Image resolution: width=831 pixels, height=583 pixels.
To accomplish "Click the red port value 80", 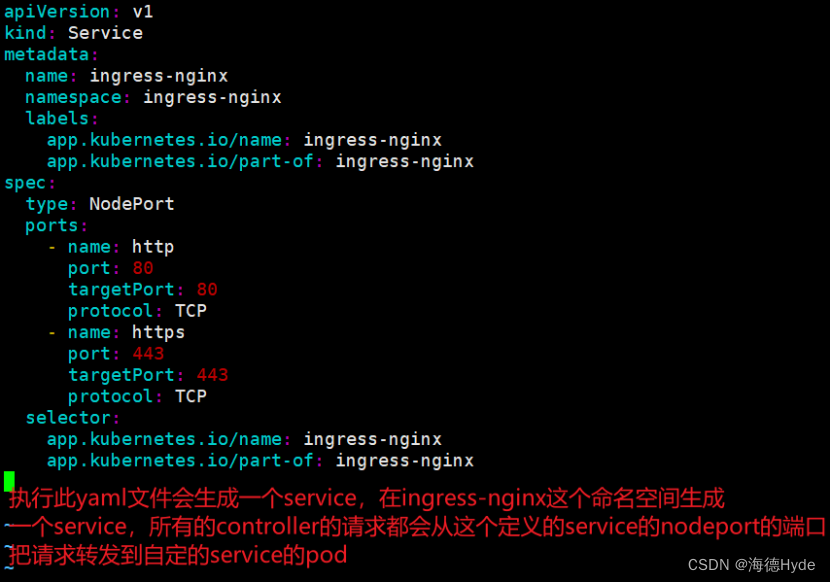I will pyautogui.click(x=143, y=268).
